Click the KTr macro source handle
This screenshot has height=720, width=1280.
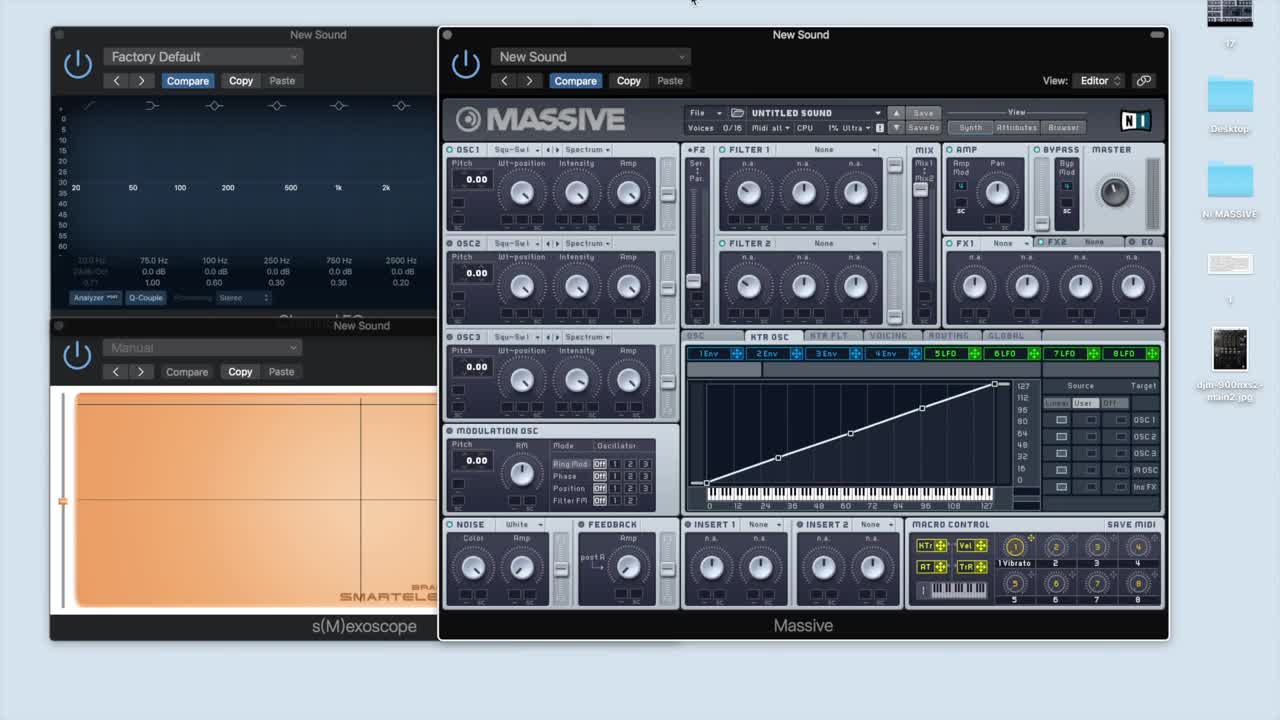[x=940, y=546]
